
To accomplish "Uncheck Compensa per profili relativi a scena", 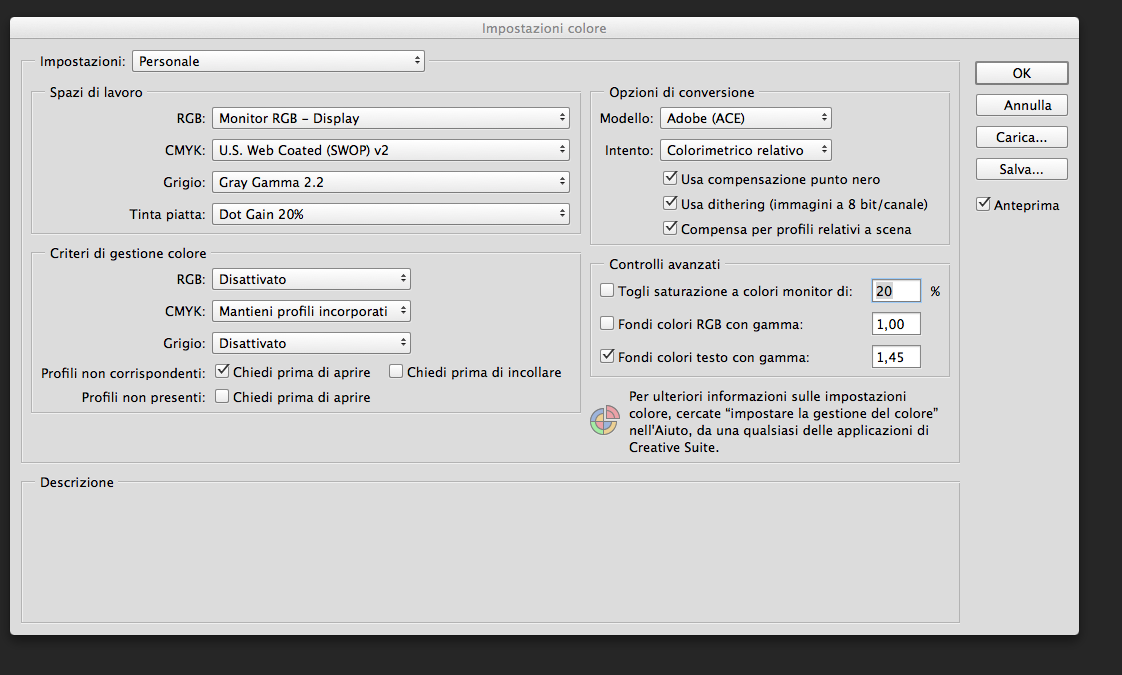I will [670, 228].
